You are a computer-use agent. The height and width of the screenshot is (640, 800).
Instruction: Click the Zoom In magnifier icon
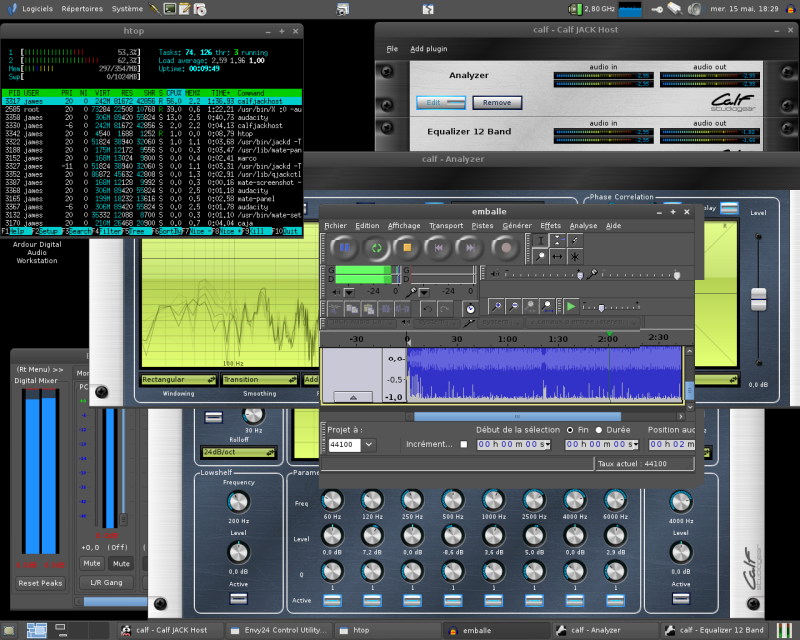[x=495, y=306]
